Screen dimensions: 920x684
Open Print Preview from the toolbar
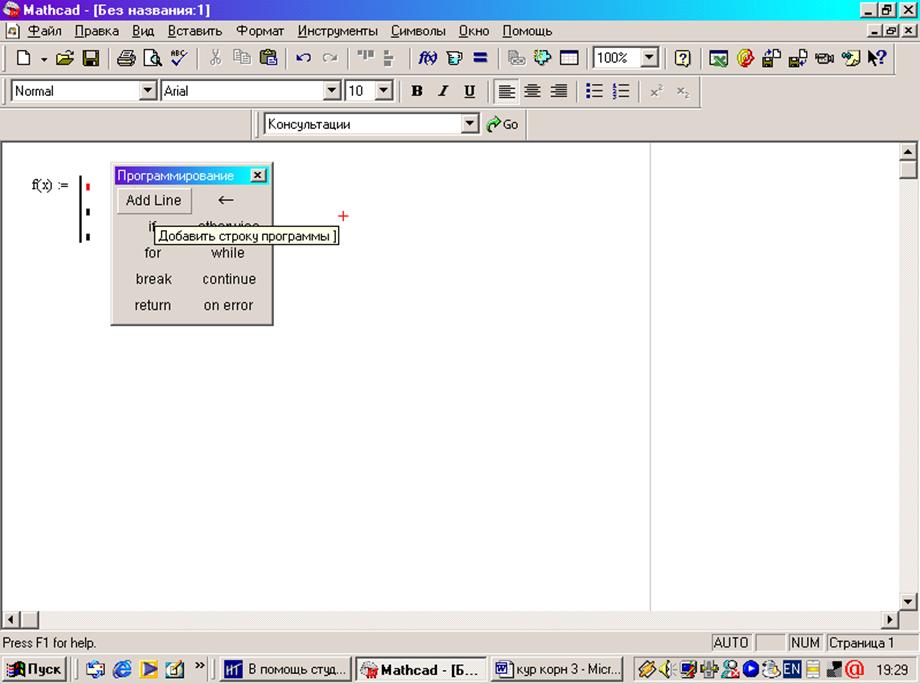152,59
